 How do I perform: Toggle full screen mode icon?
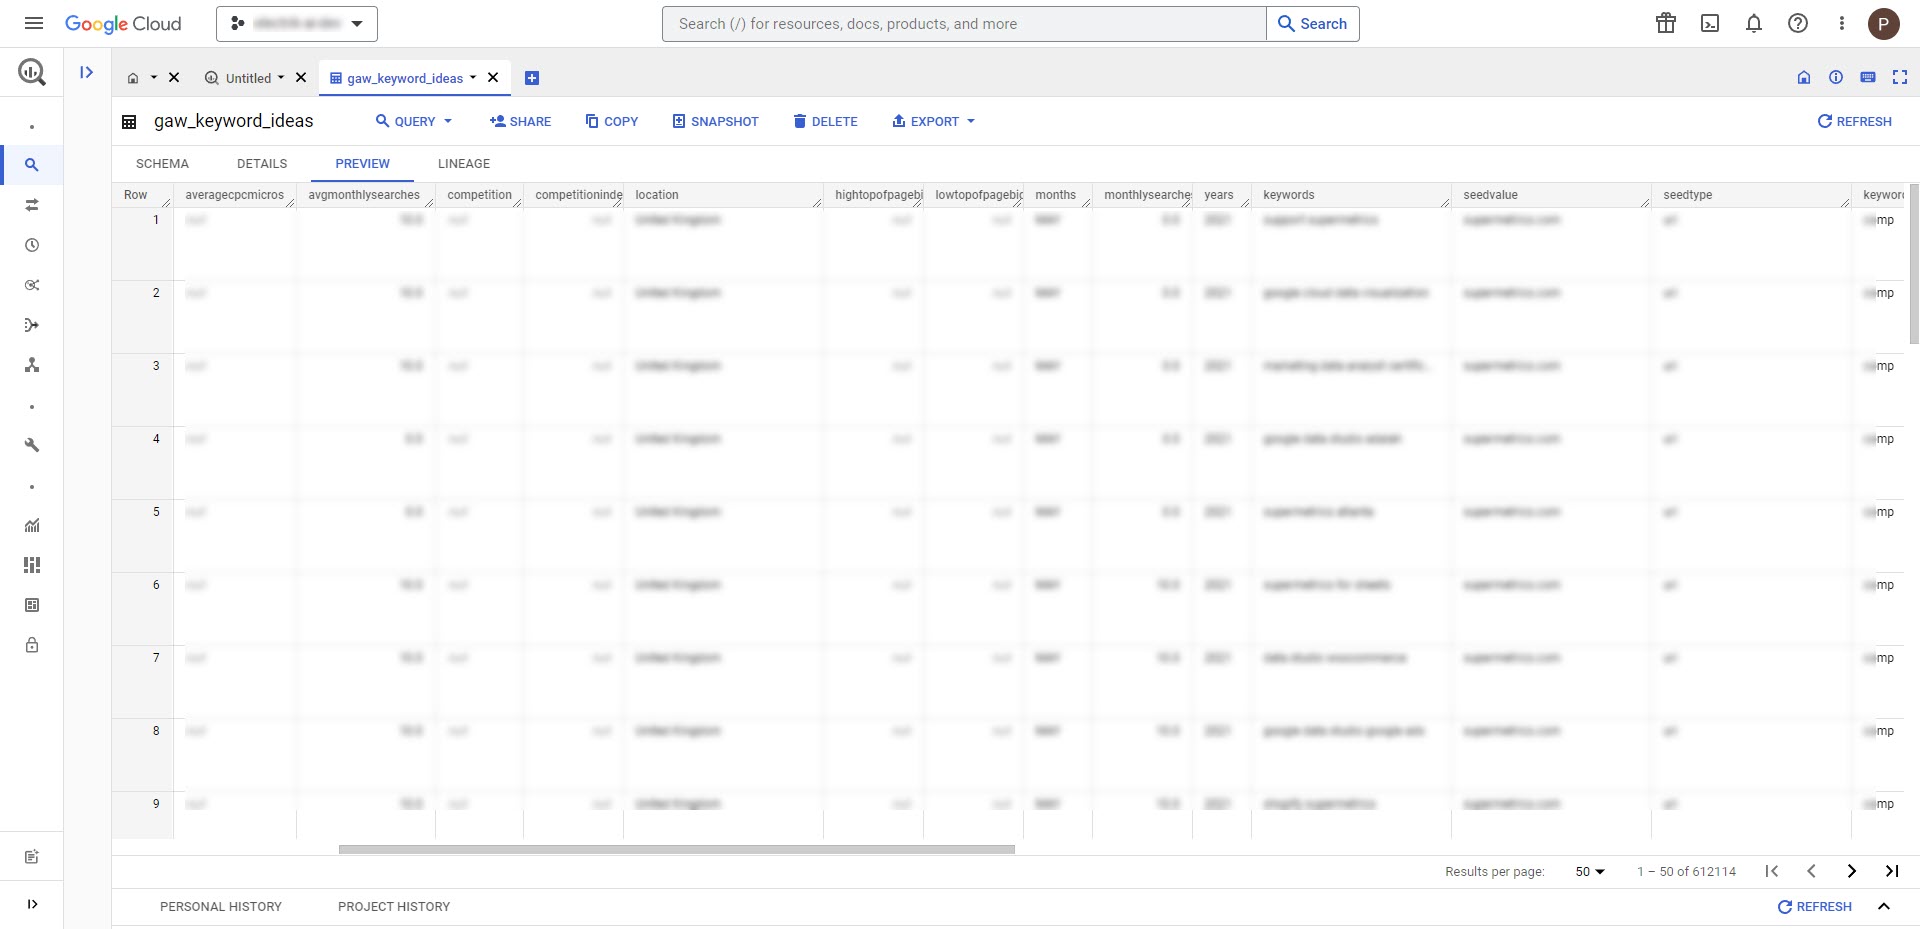[x=1900, y=77]
